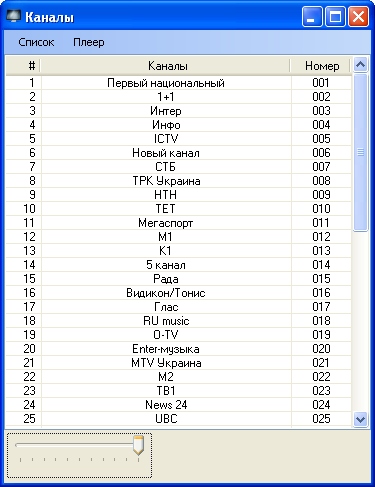
Task: Click the Номер column header
Action: pos(321,66)
